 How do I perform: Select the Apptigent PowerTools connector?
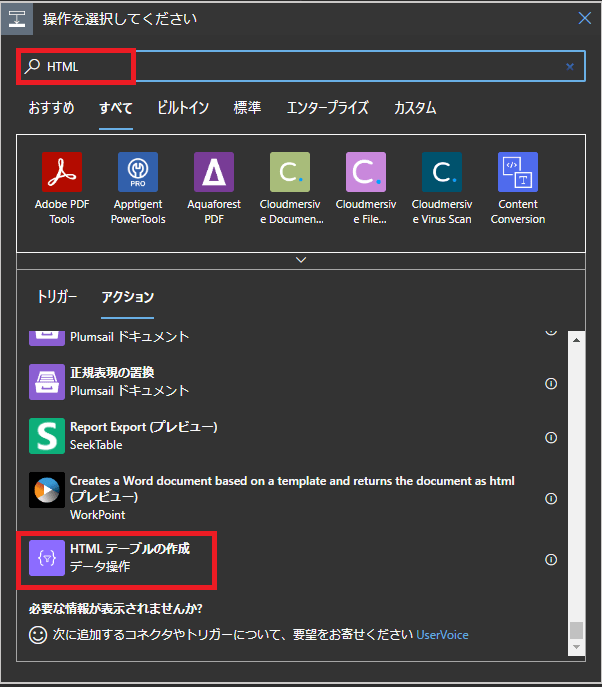tap(138, 189)
